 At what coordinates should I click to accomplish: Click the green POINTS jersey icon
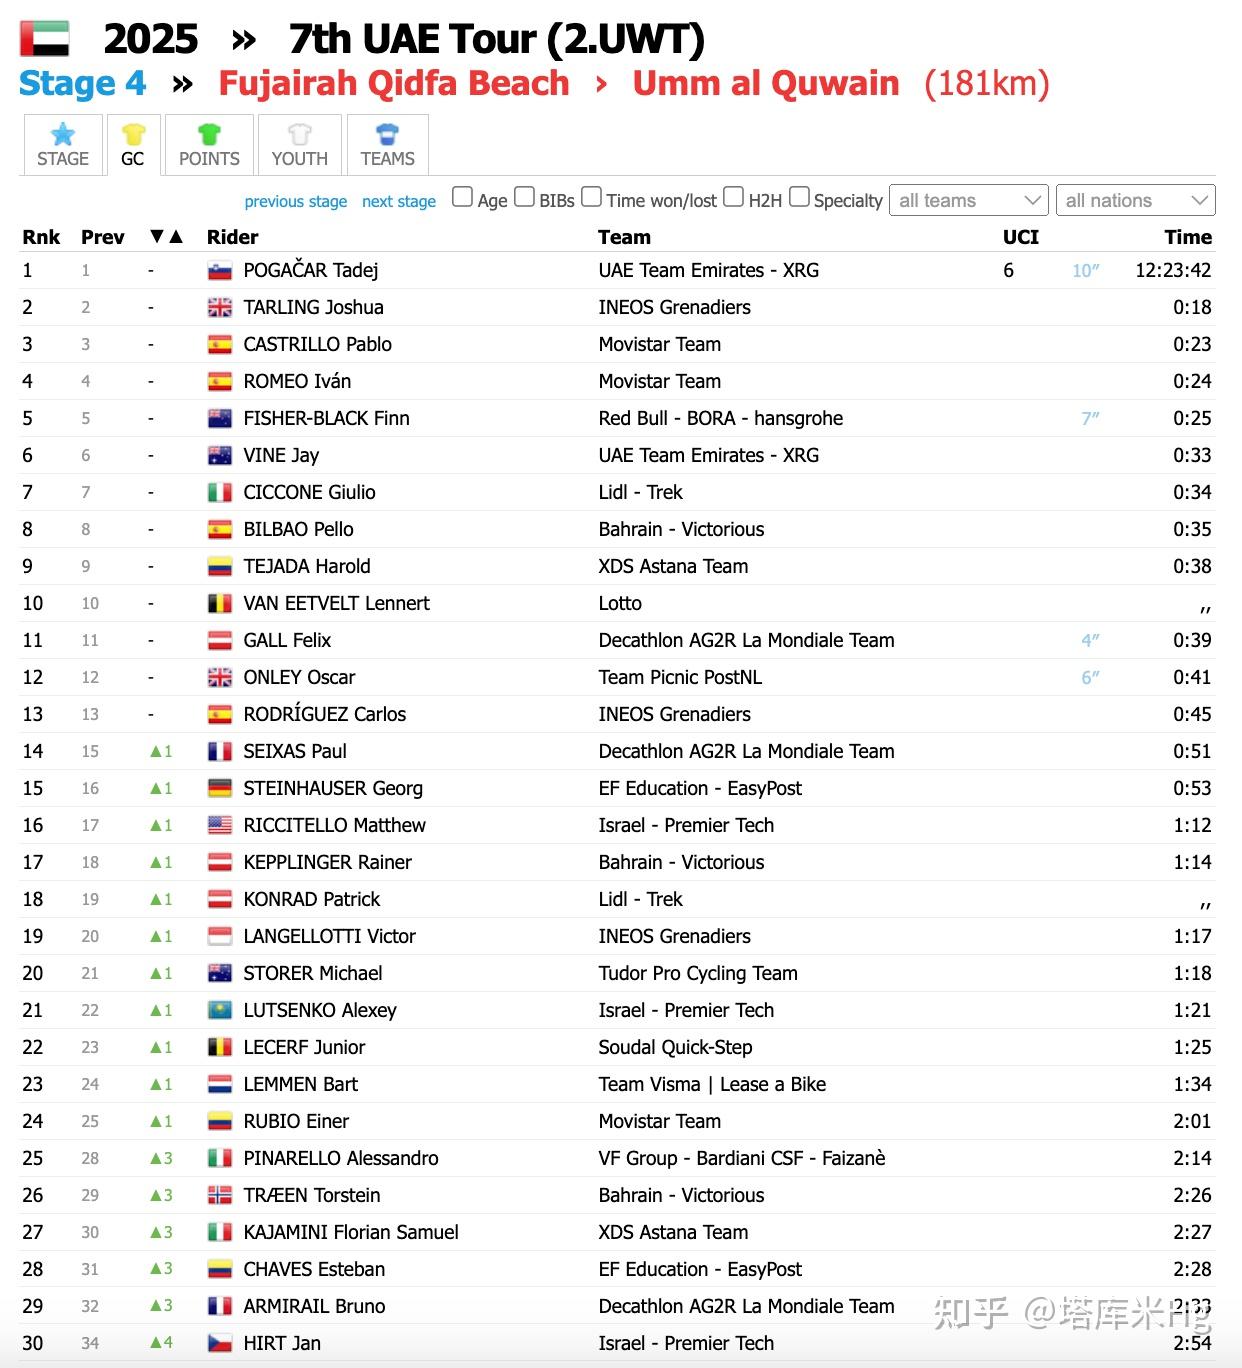click(x=209, y=134)
